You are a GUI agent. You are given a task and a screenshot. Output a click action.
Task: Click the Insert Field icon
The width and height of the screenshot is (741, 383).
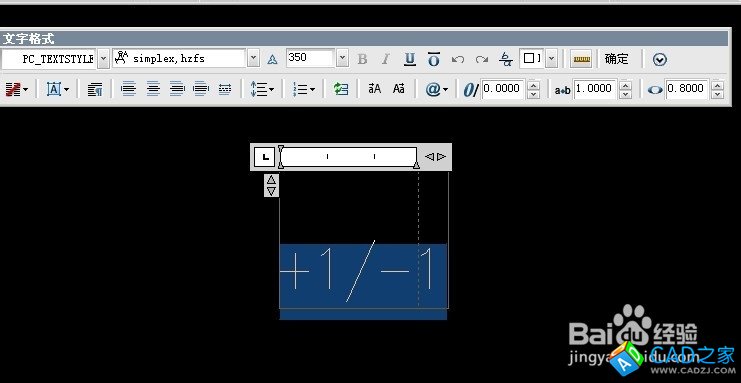tap(340, 89)
